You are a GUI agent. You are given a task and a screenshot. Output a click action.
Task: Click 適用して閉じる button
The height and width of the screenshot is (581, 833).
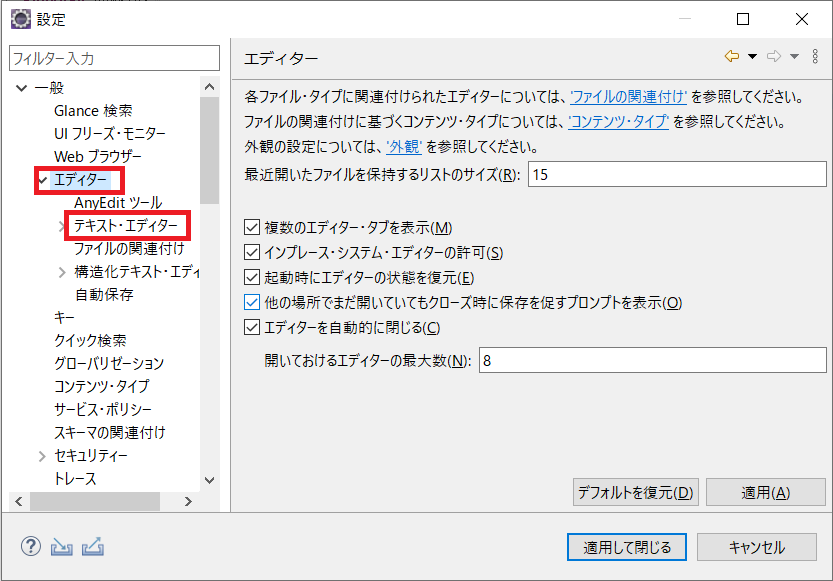[x=627, y=547]
